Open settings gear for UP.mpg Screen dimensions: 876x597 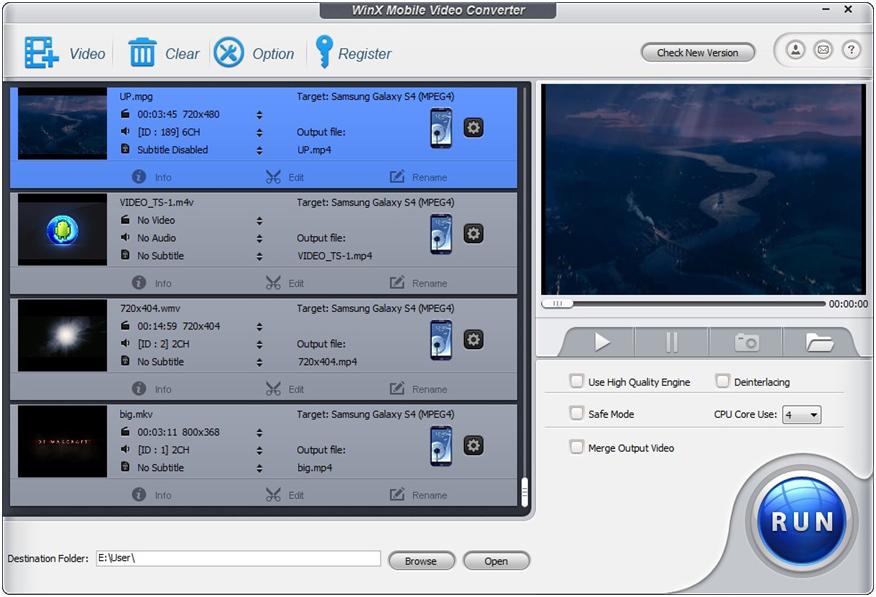tap(473, 128)
